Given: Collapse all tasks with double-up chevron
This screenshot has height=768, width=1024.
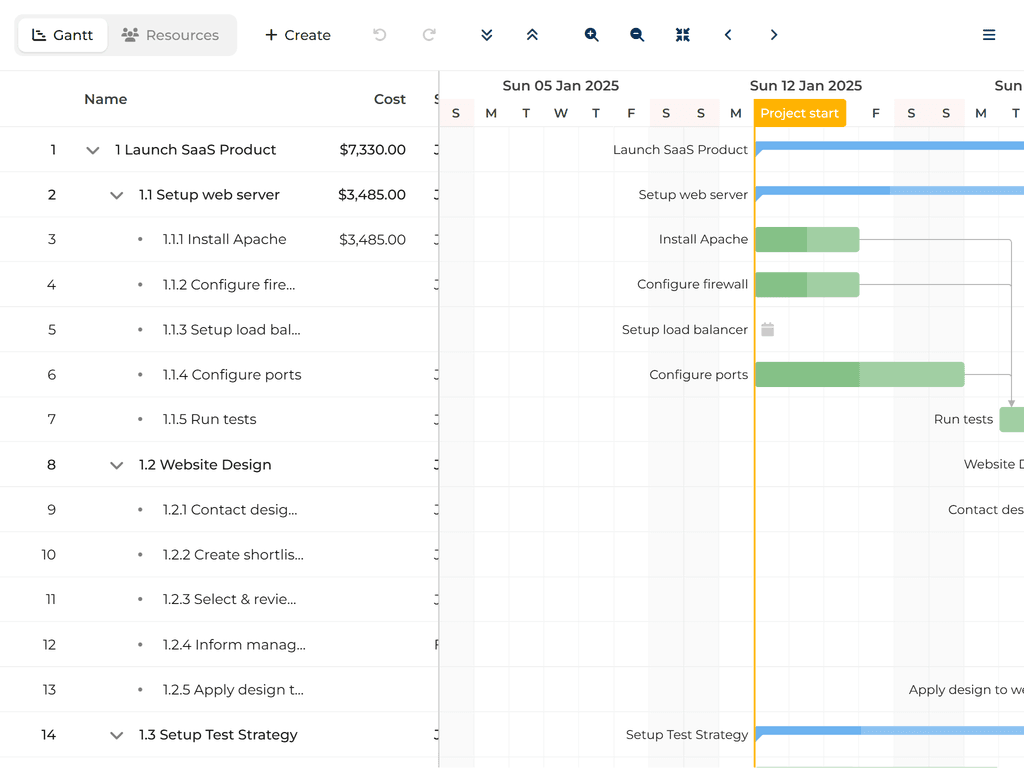Looking at the screenshot, I should [x=532, y=35].
